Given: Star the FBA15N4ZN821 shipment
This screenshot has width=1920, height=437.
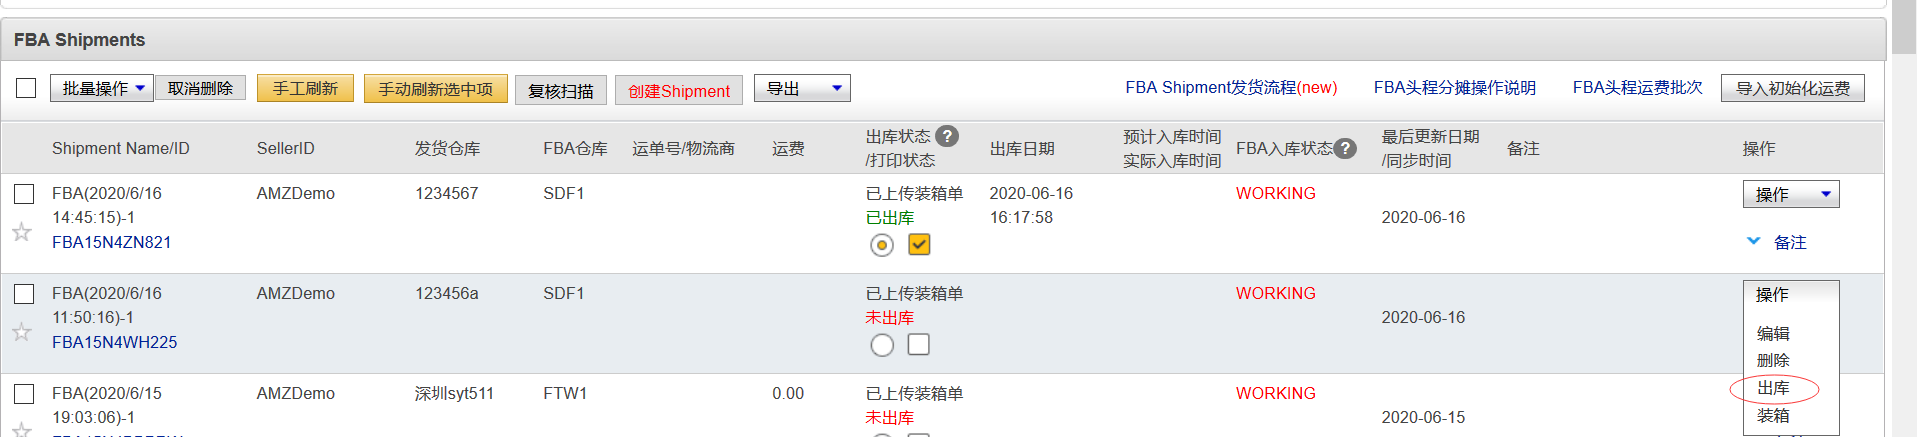Looking at the screenshot, I should (x=22, y=232).
